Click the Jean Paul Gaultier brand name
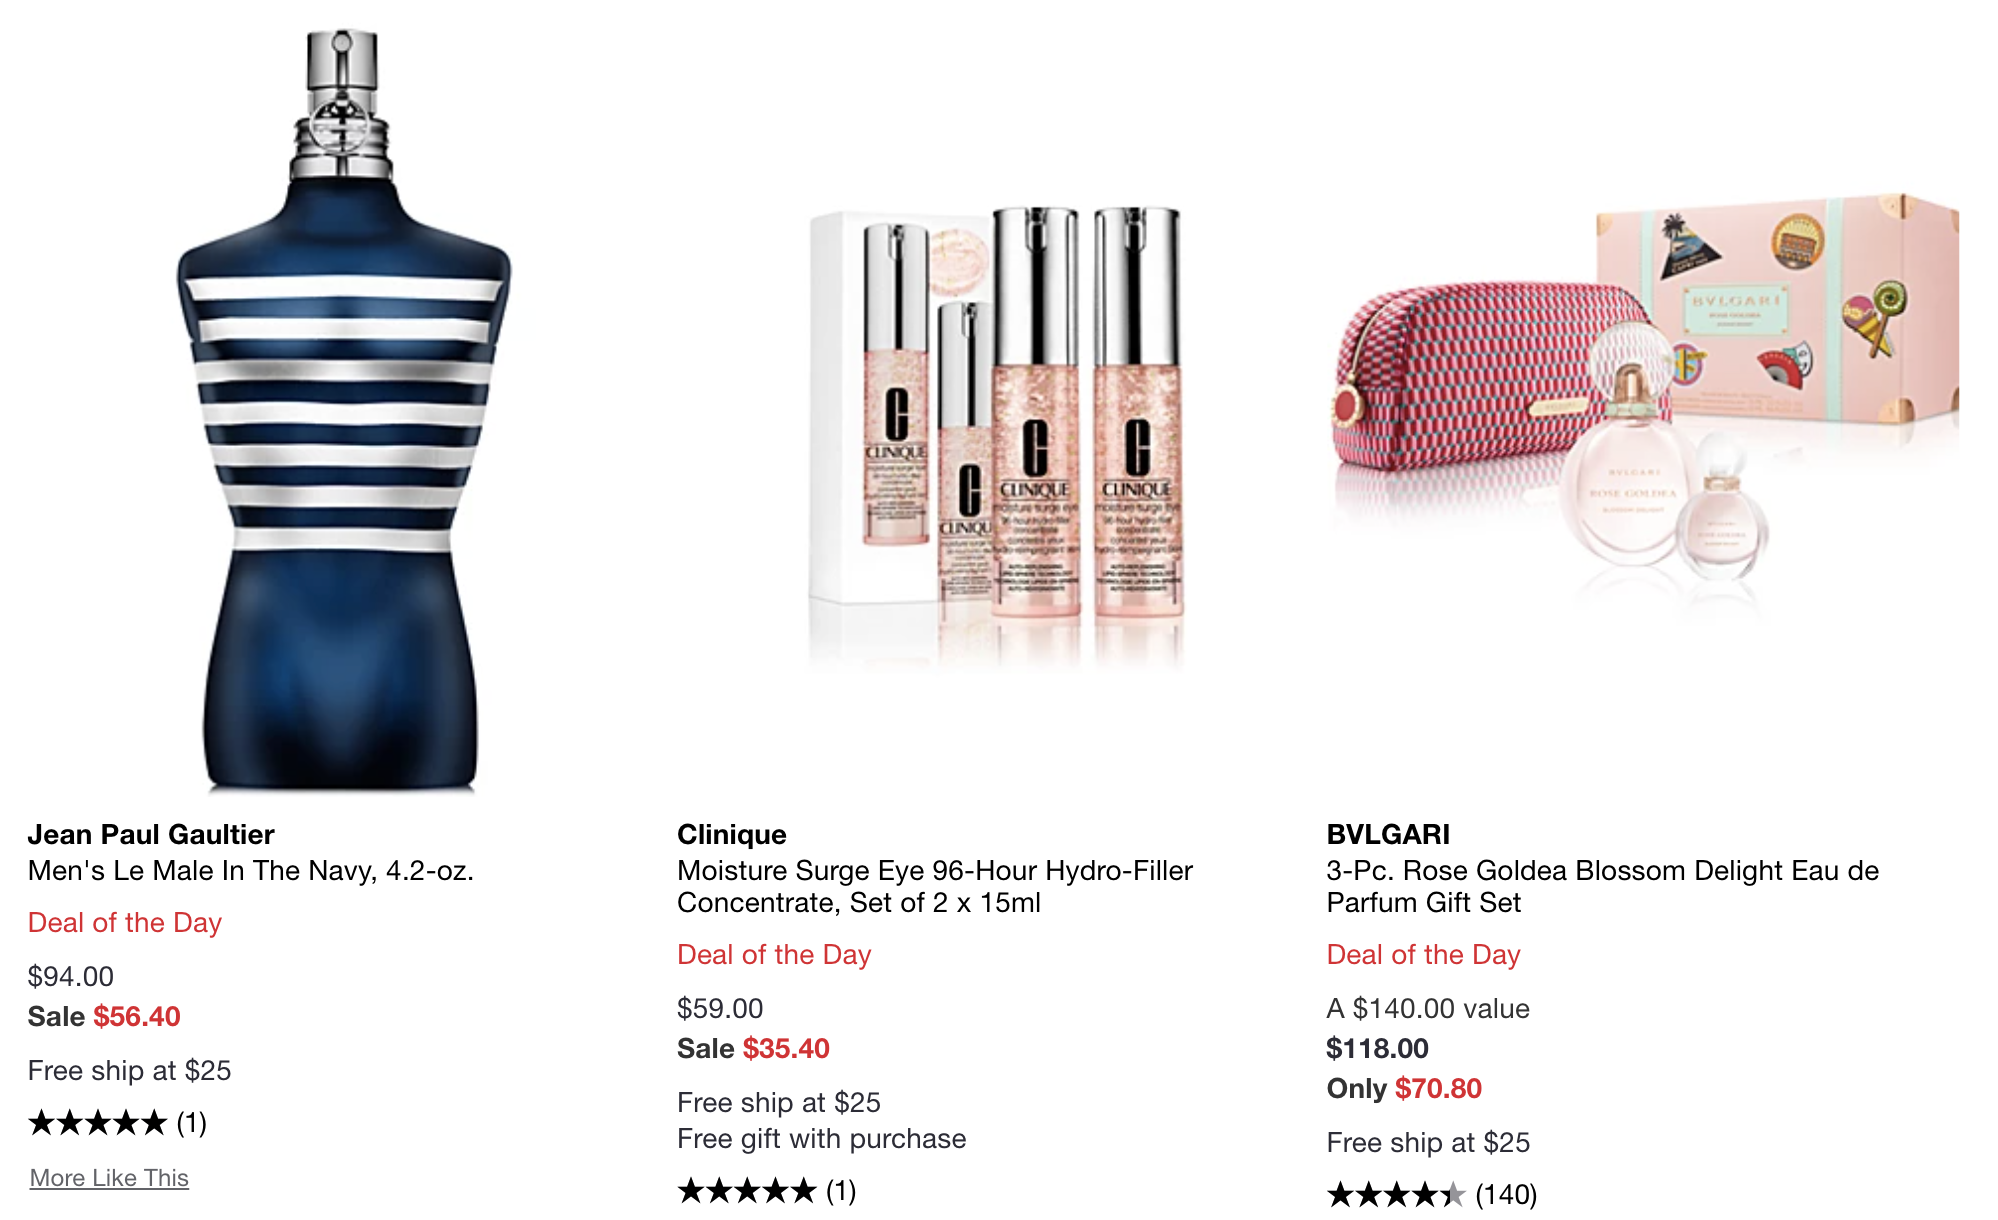The image size is (1998, 1220). click(151, 834)
